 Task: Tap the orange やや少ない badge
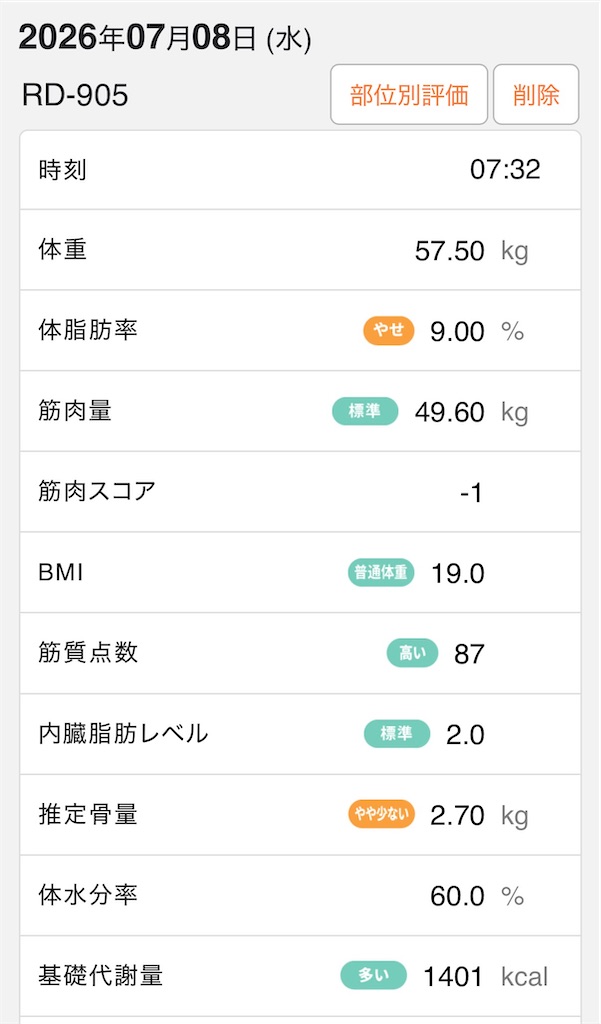click(x=382, y=814)
